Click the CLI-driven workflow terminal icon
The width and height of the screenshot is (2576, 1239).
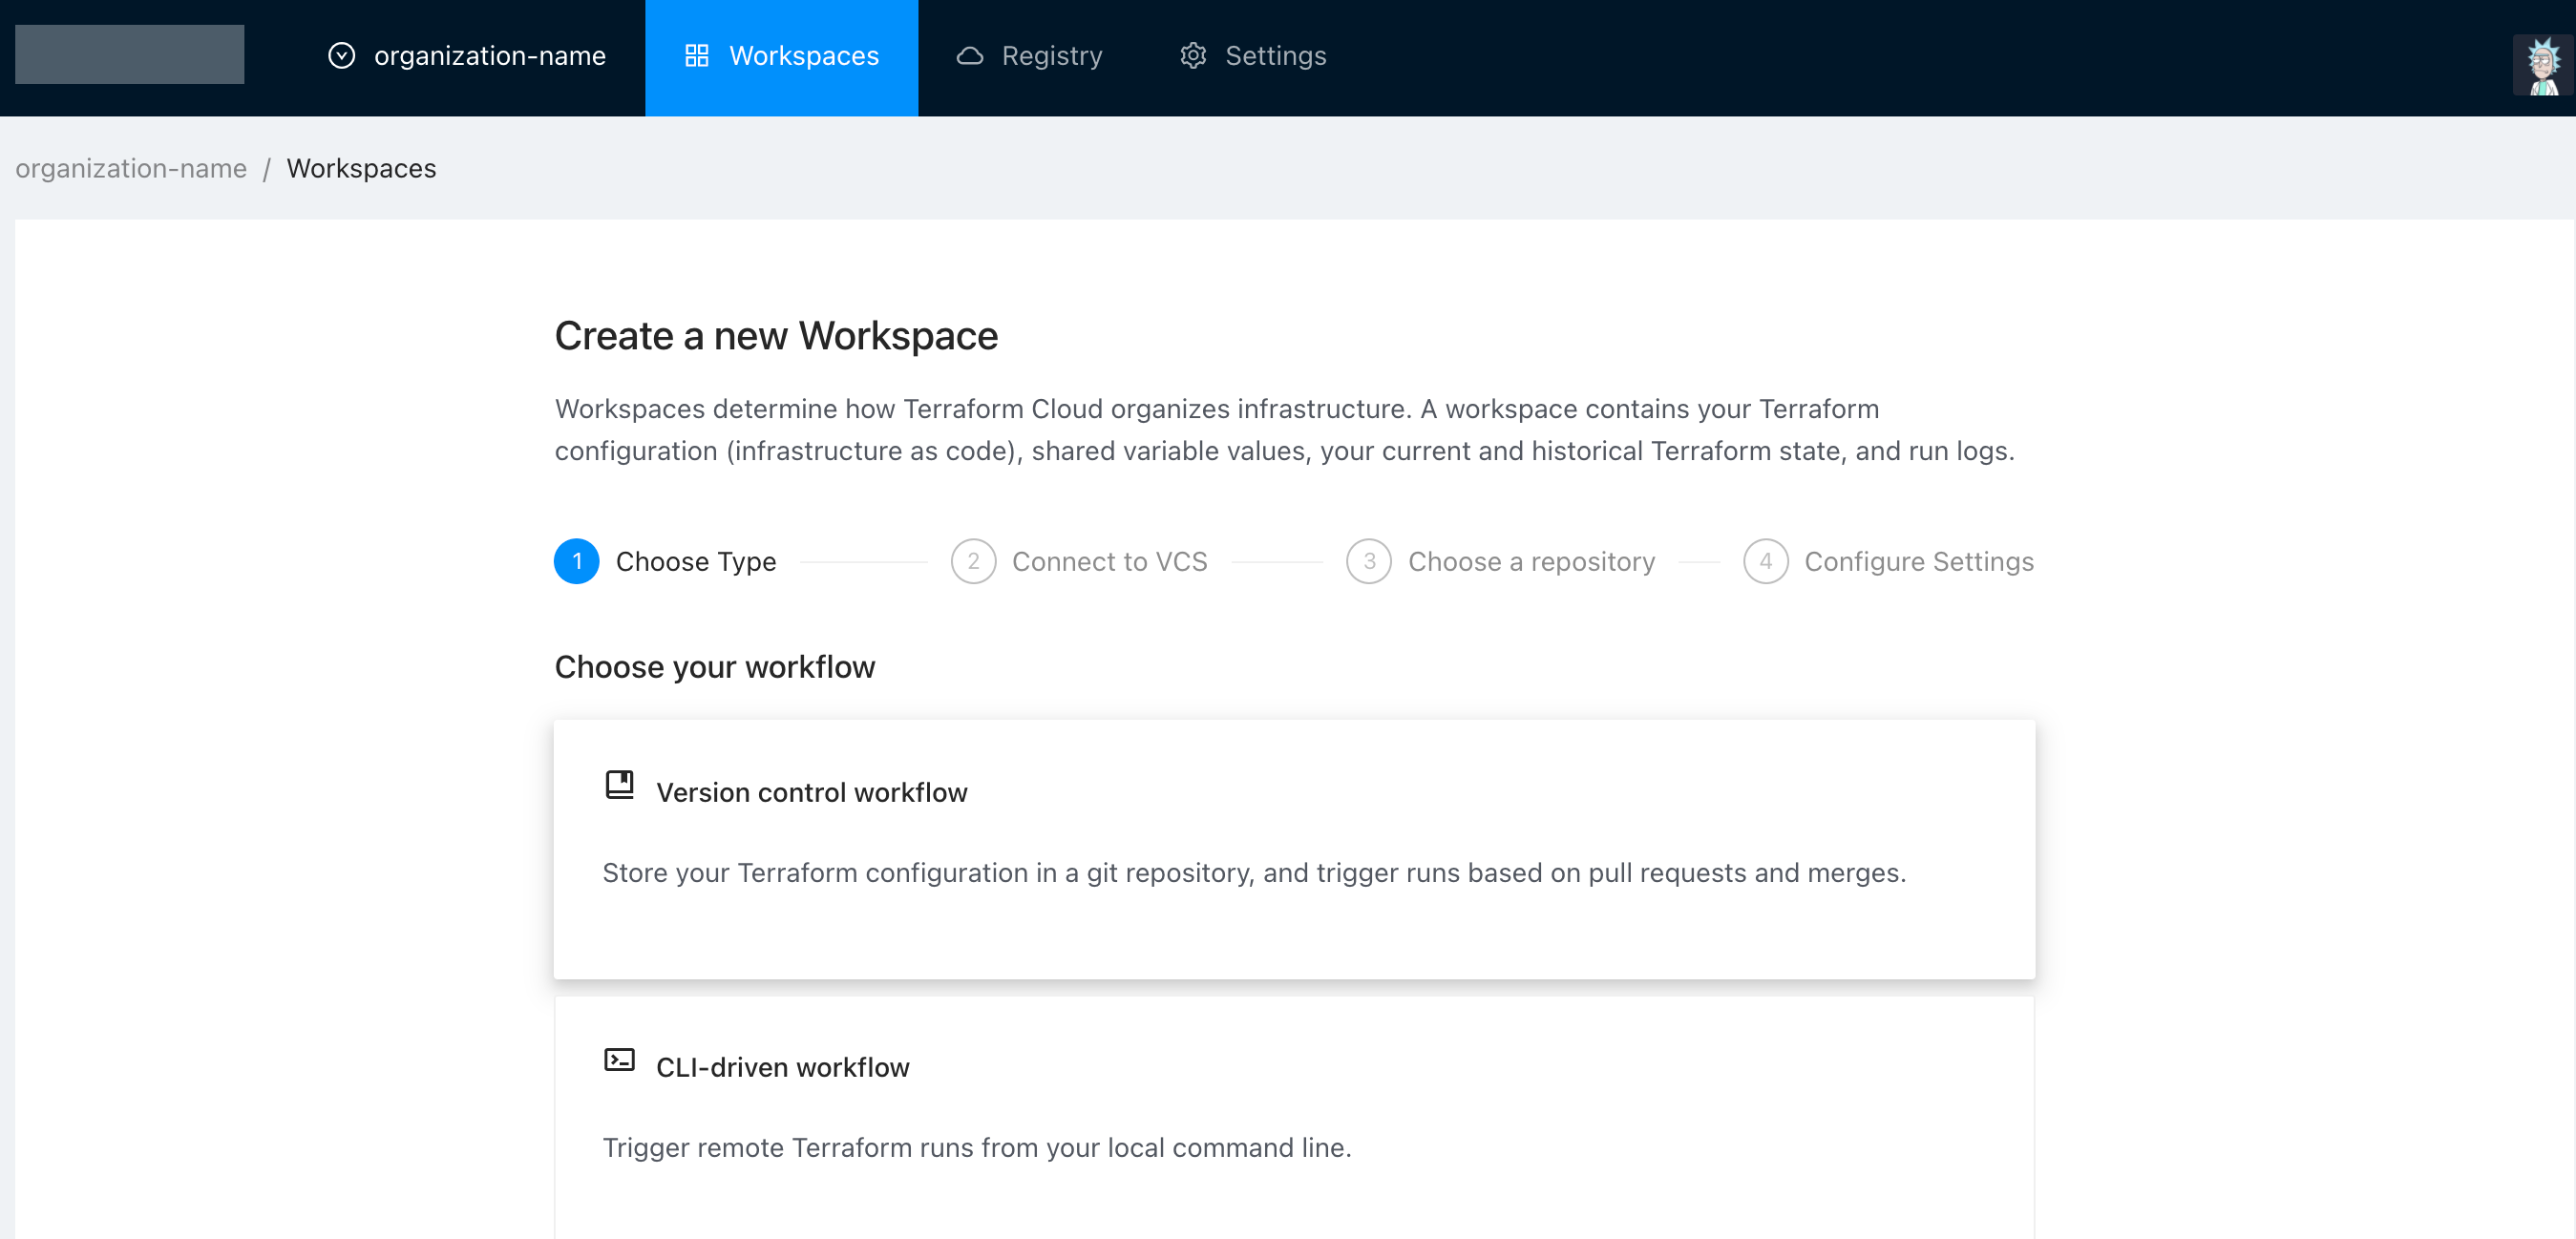pyautogui.click(x=619, y=1060)
